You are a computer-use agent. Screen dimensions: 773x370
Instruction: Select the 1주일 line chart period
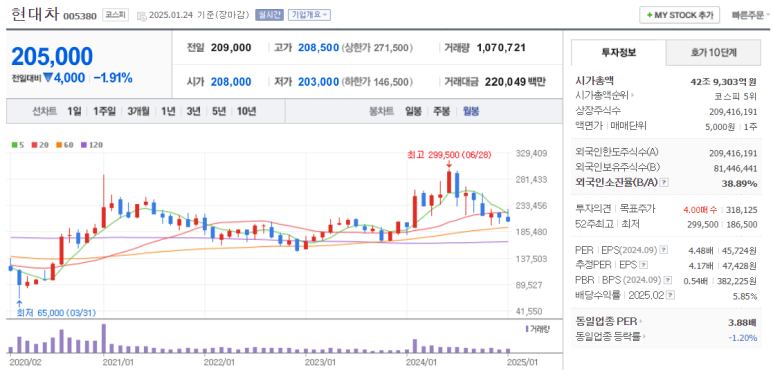click(x=104, y=111)
